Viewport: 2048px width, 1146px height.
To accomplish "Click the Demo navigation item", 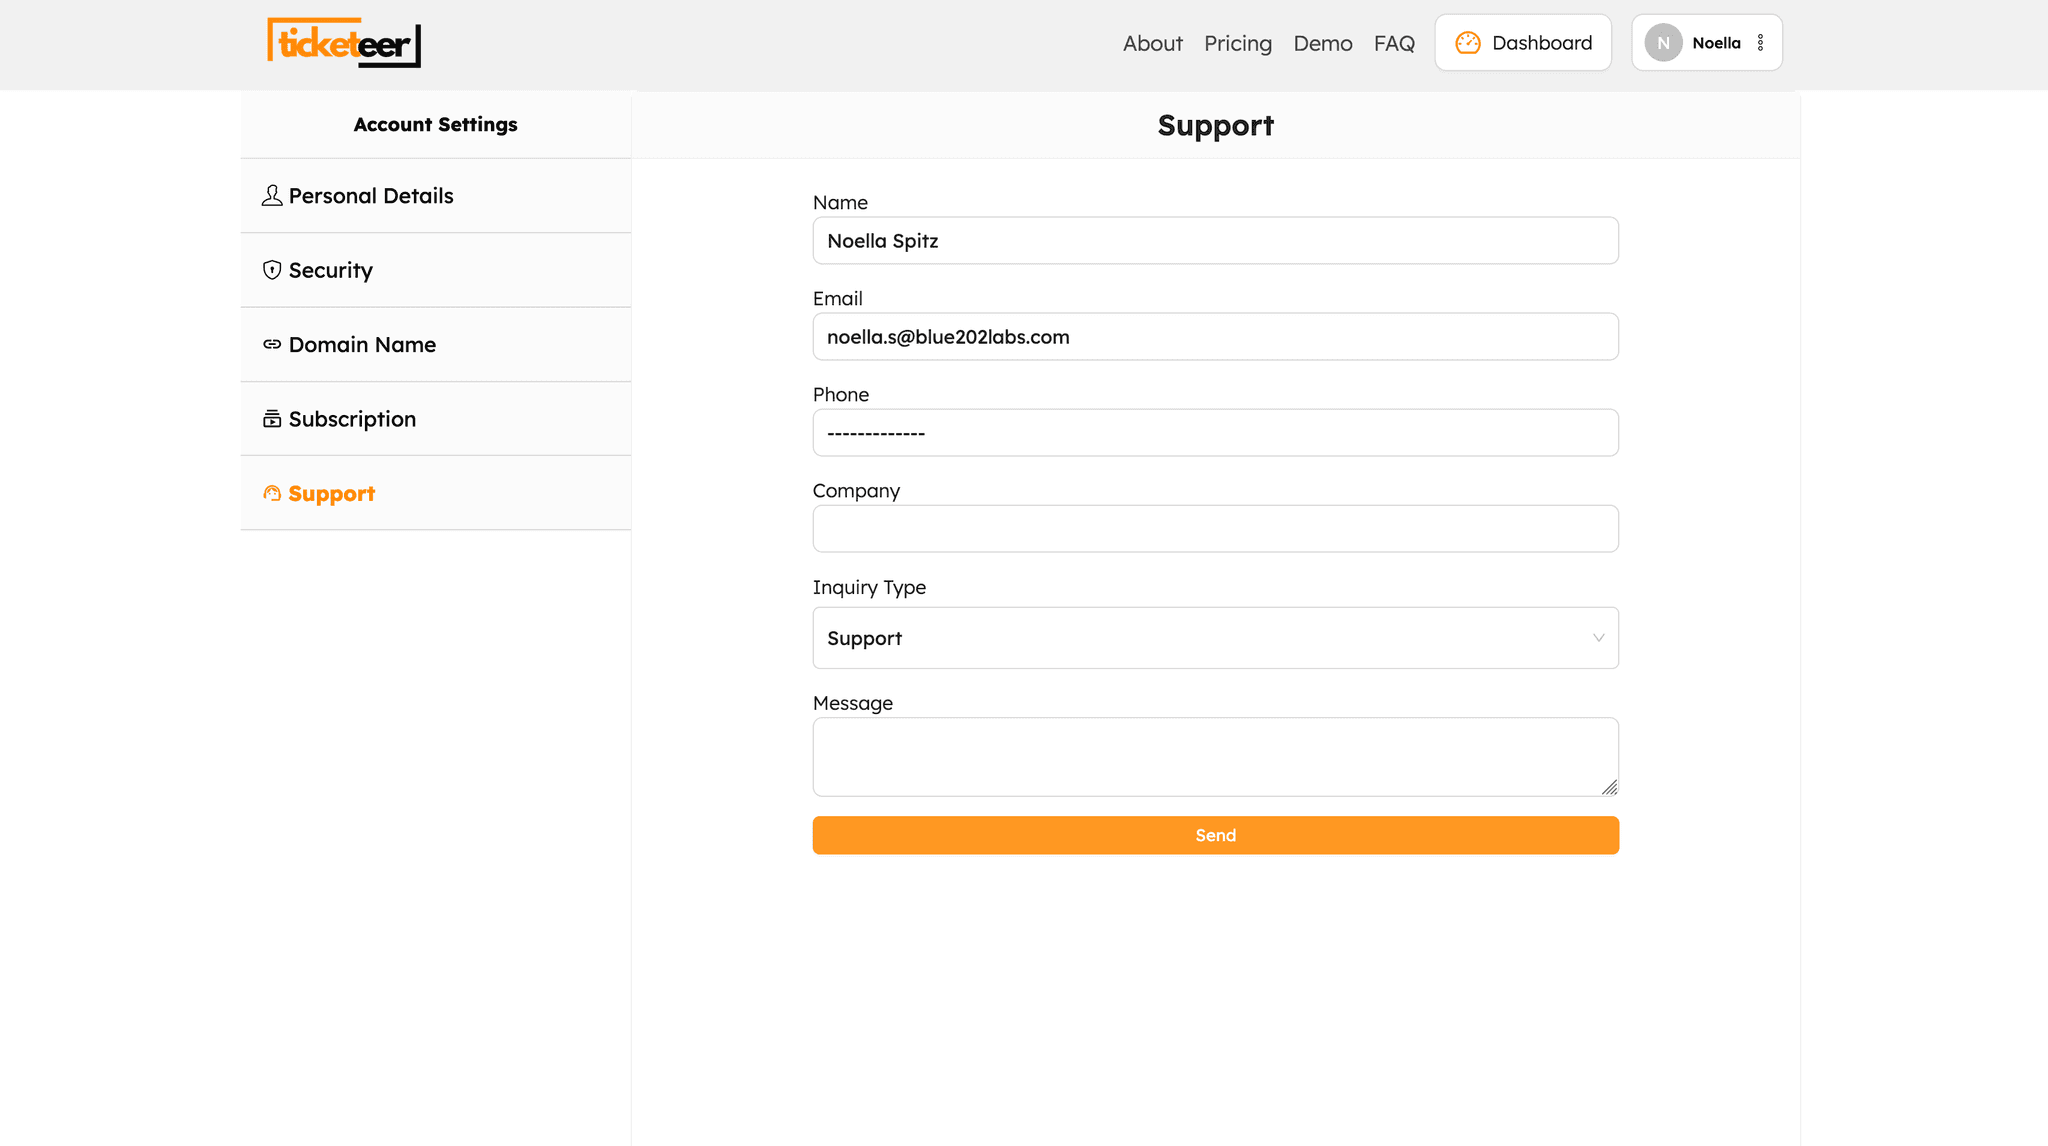I will (x=1324, y=42).
